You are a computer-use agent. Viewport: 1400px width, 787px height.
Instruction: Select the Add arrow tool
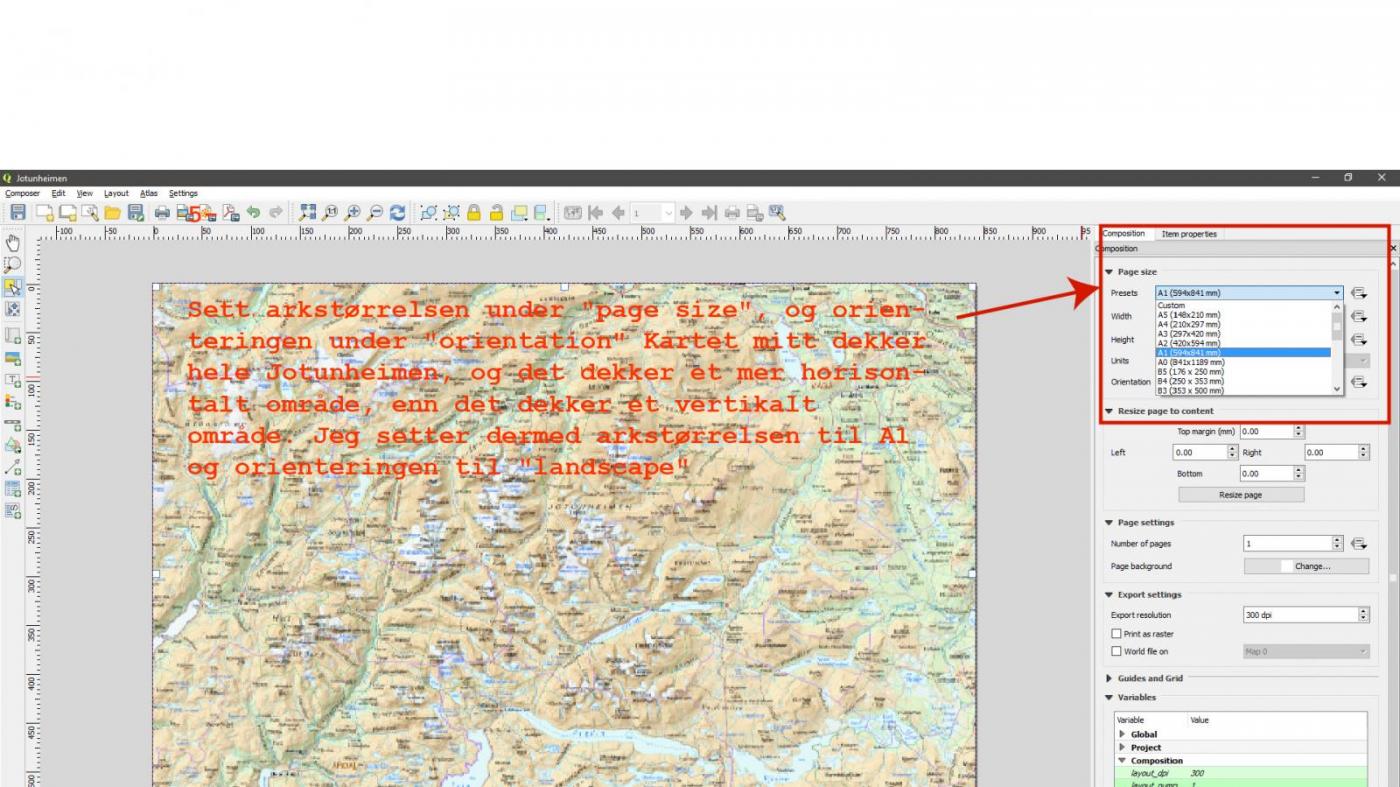tap(13, 467)
